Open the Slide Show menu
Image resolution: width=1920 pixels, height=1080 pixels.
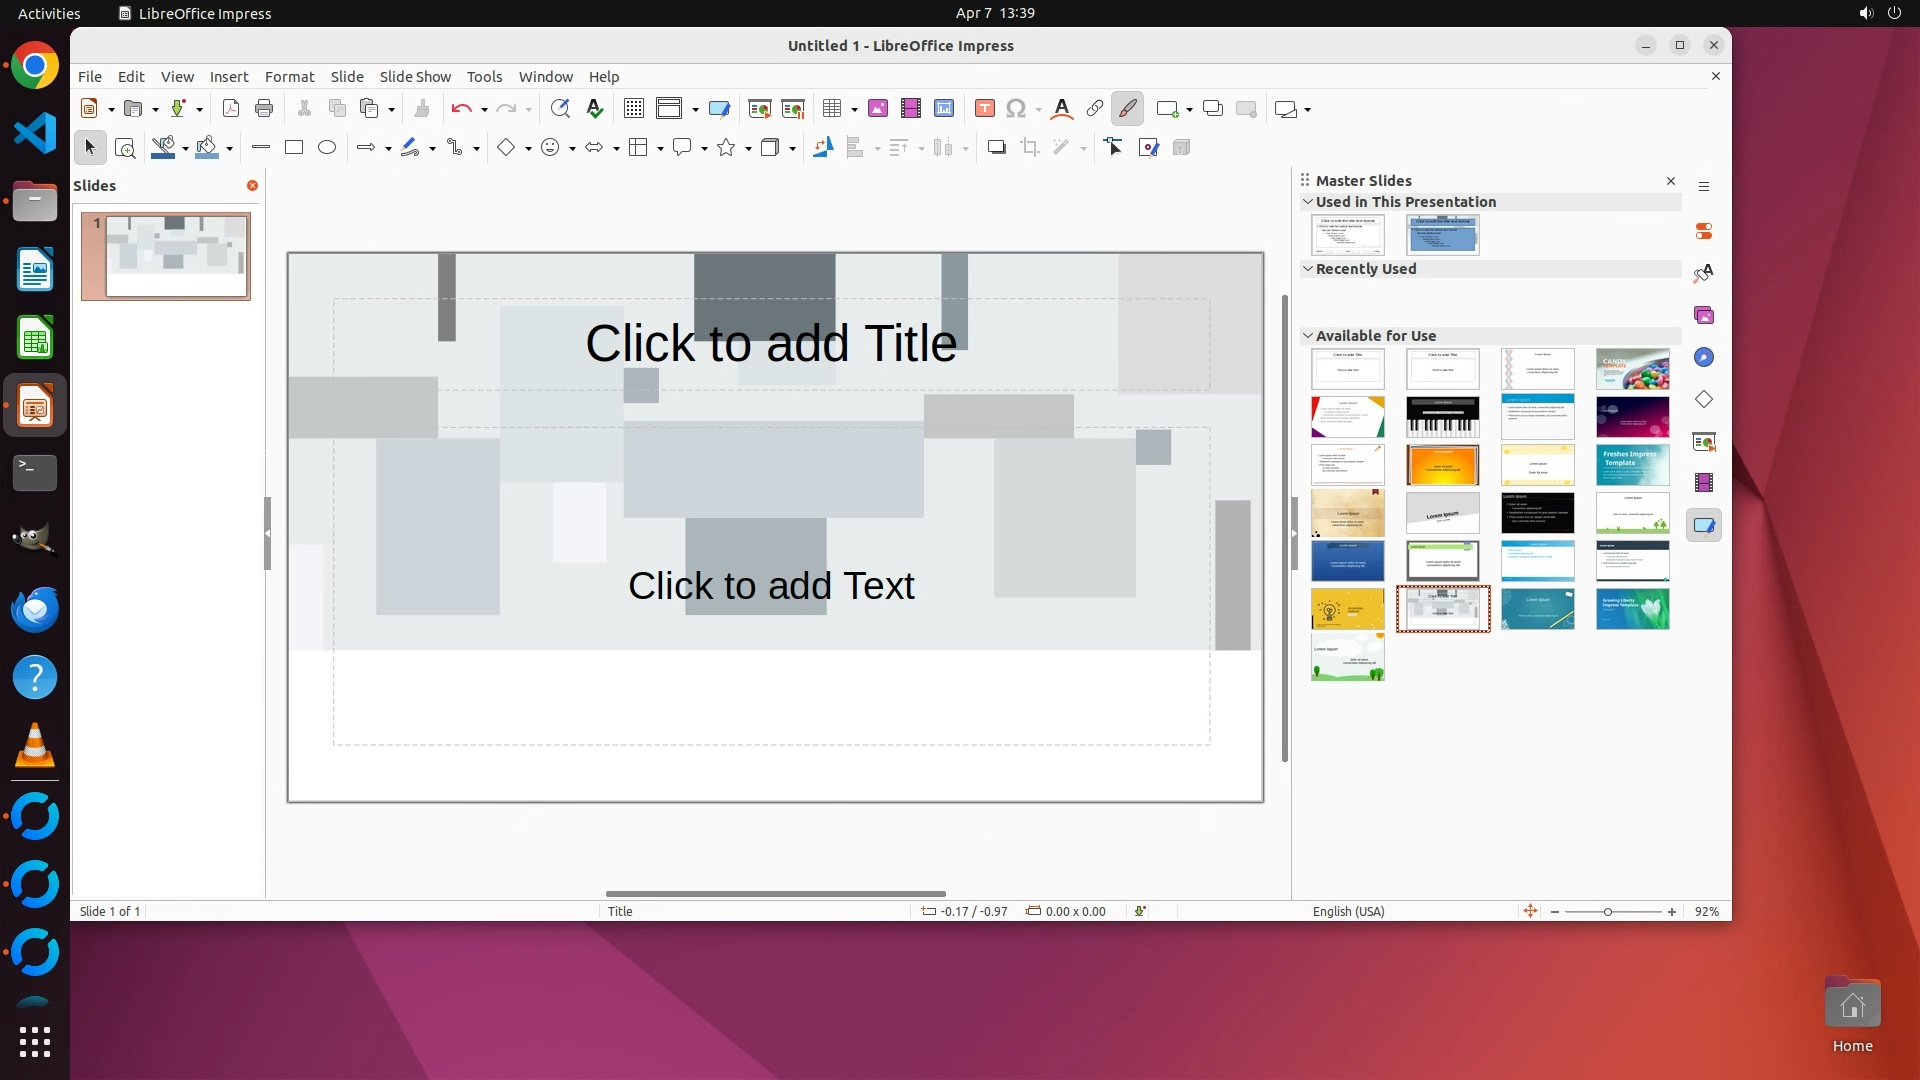tap(415, 77)
